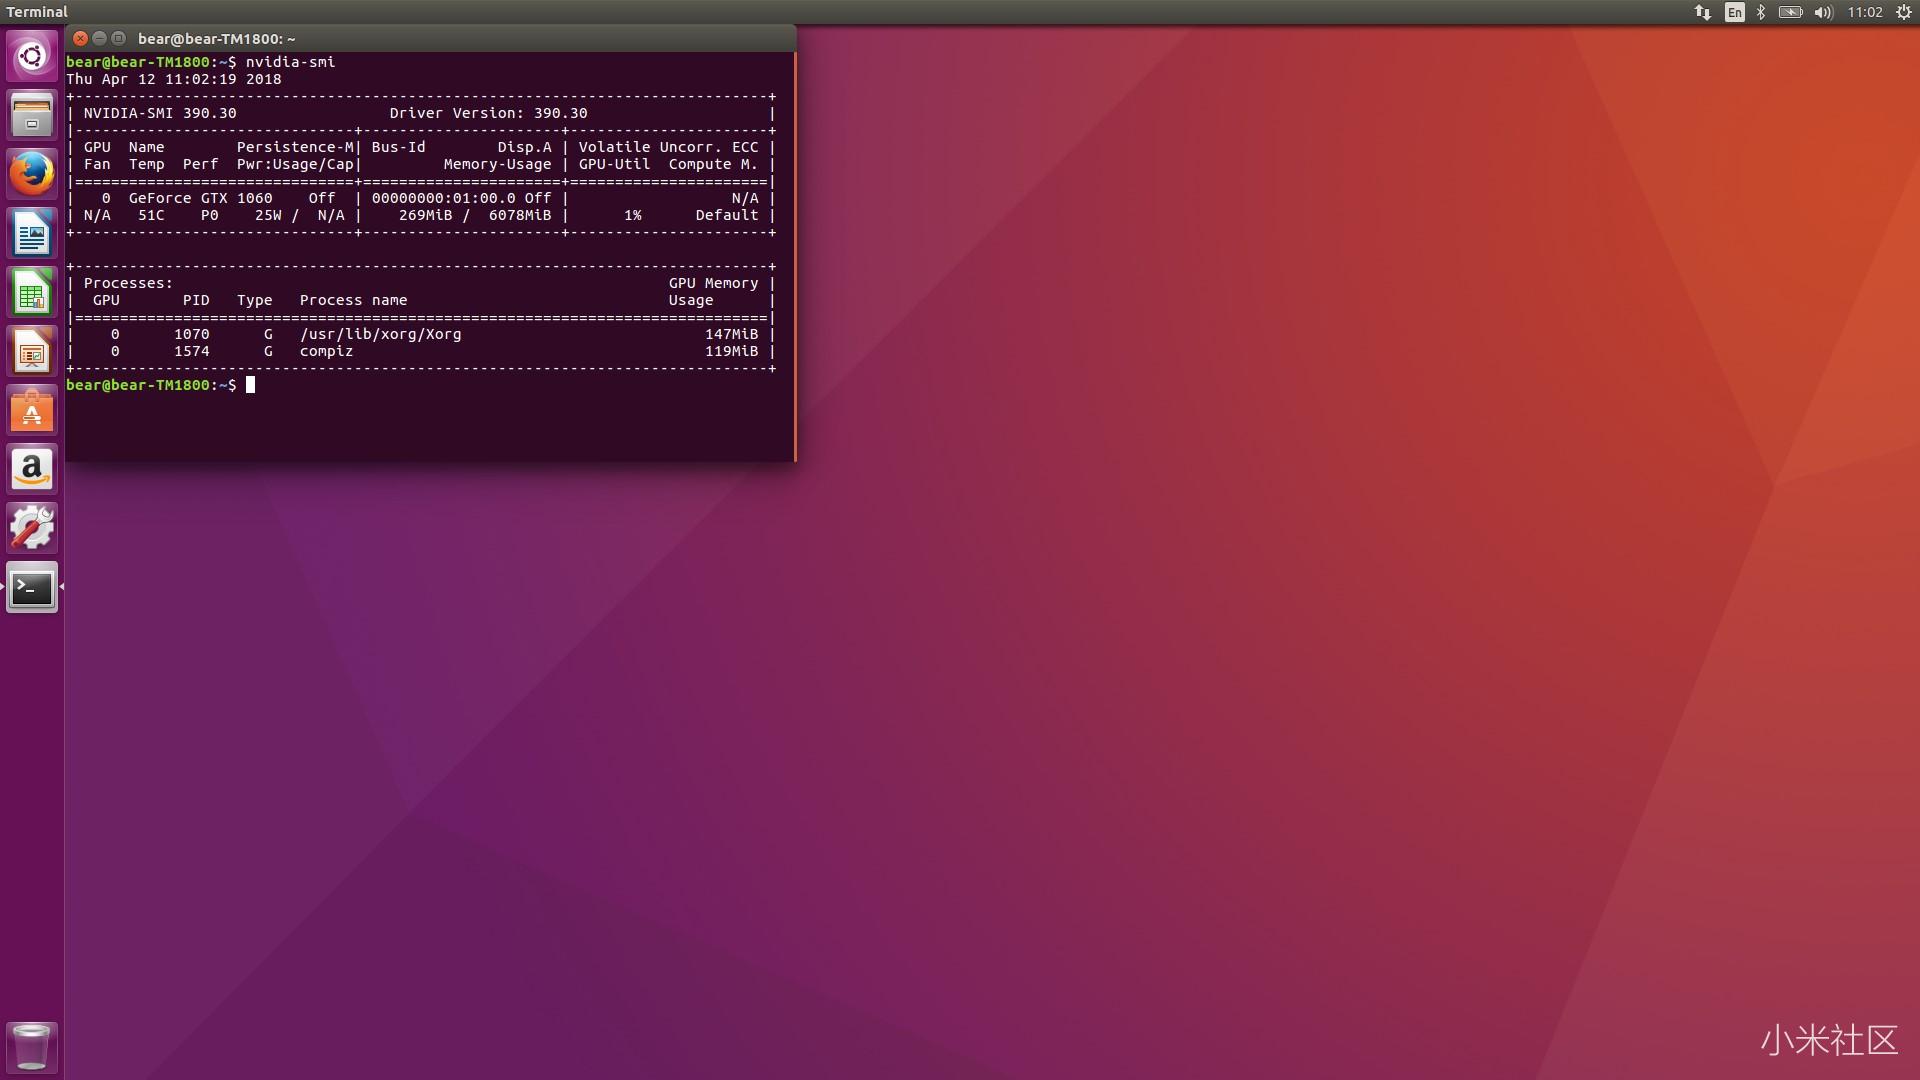Click the typed nvidia-smi command
This screenshot has height=1080, width=1920.
(x=290, y=62)
